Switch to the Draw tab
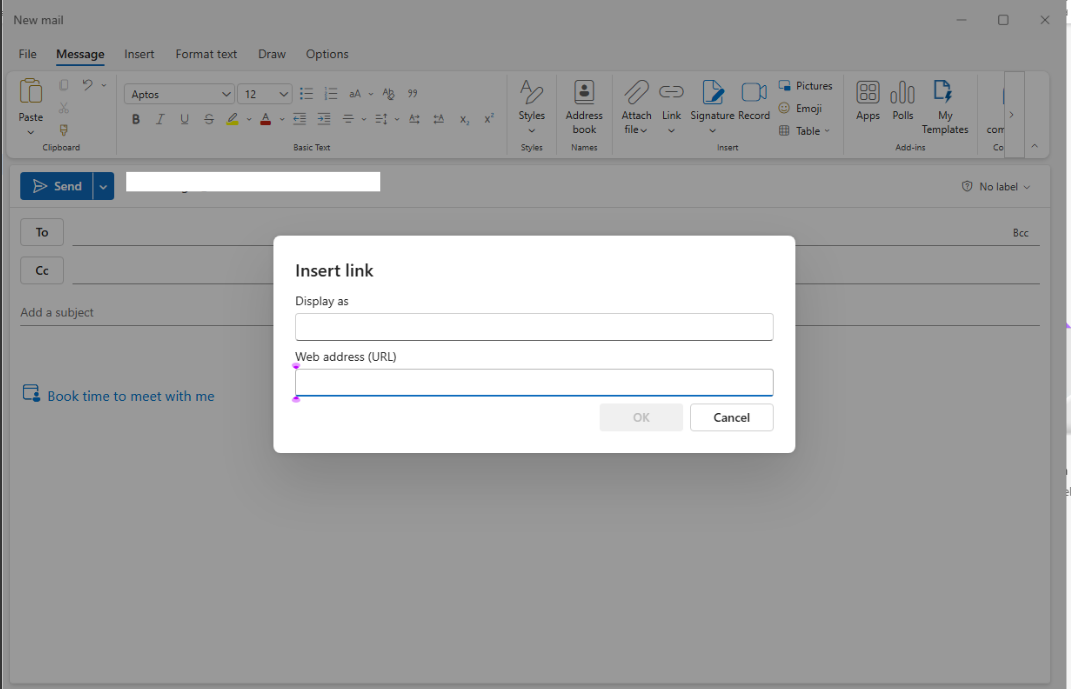 [x=272, y=54]
